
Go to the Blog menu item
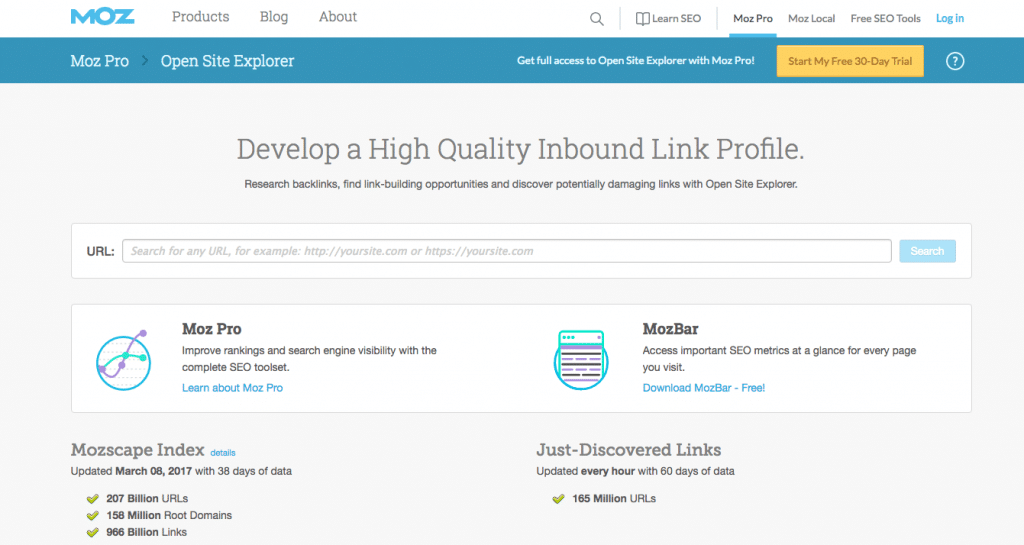tap(274, 17)
